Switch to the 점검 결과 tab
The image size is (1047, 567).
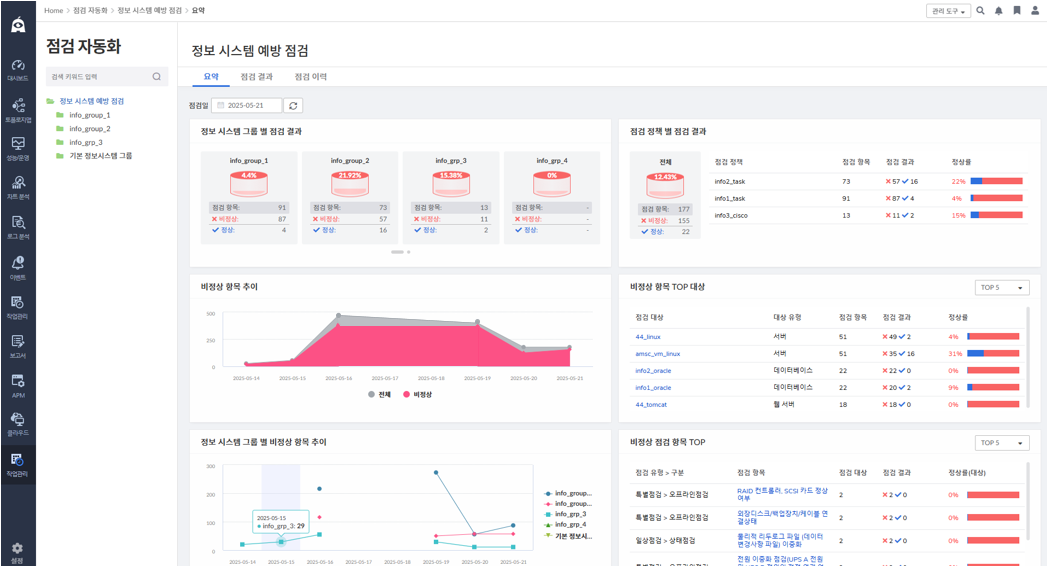pos(256,77)
